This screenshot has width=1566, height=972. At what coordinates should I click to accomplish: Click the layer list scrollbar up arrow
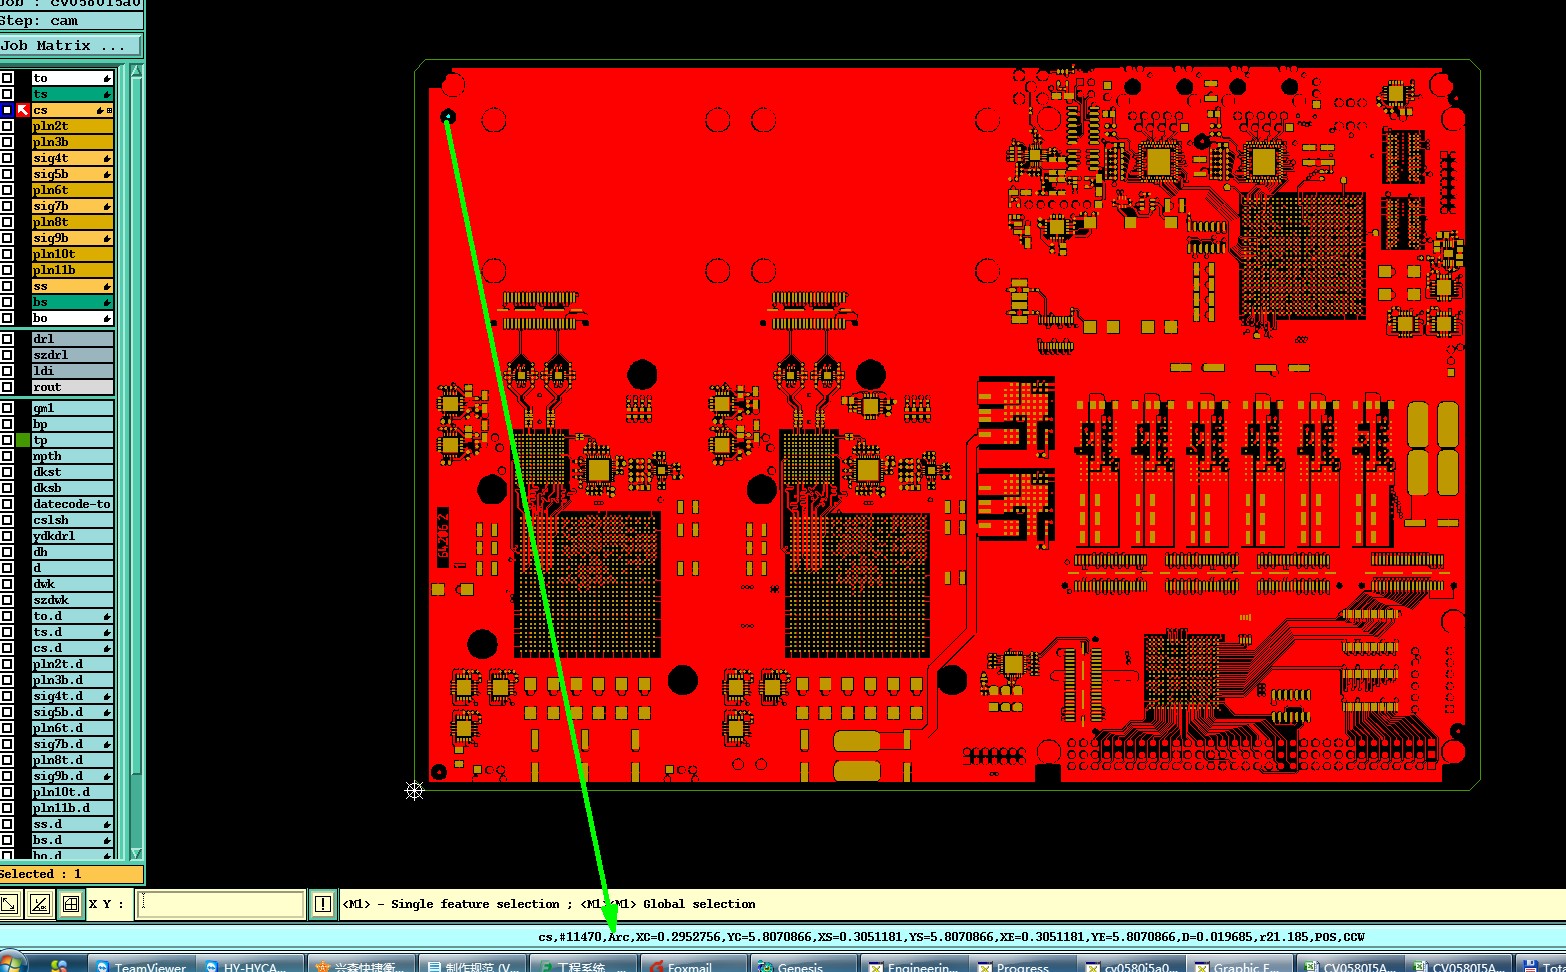coord(136,71)
